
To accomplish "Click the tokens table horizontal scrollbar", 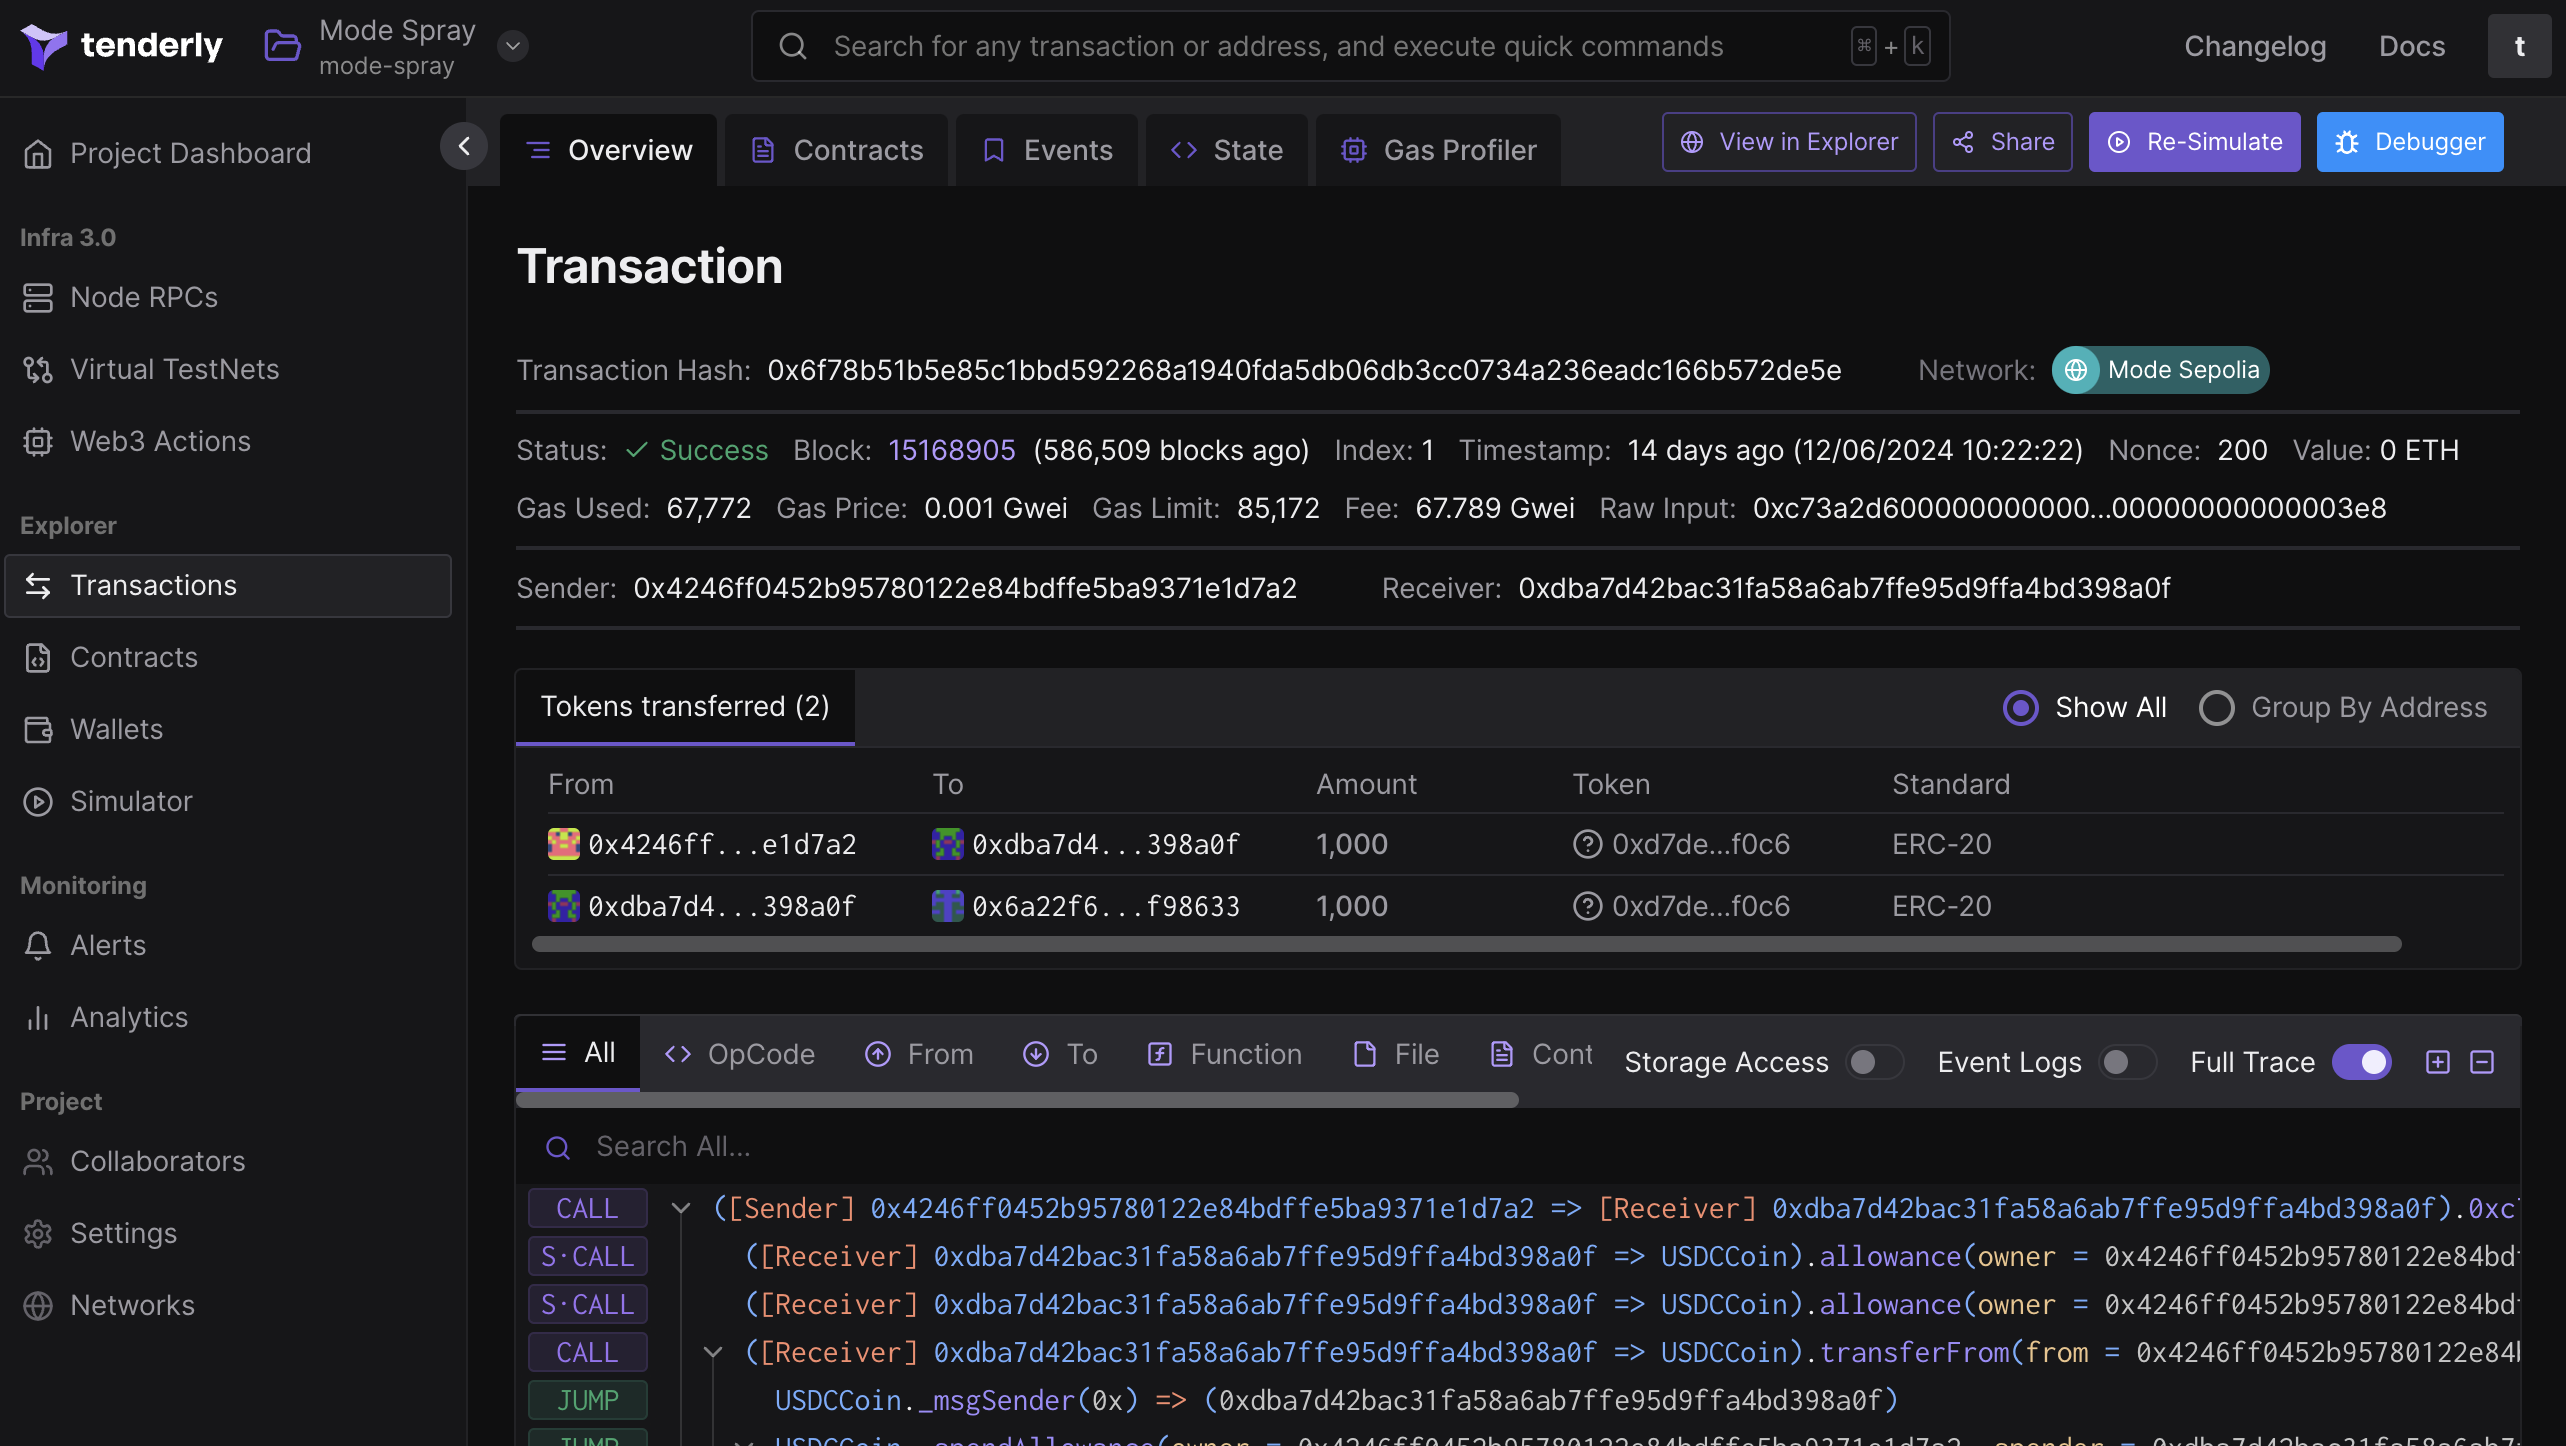I will [1466, 944].
